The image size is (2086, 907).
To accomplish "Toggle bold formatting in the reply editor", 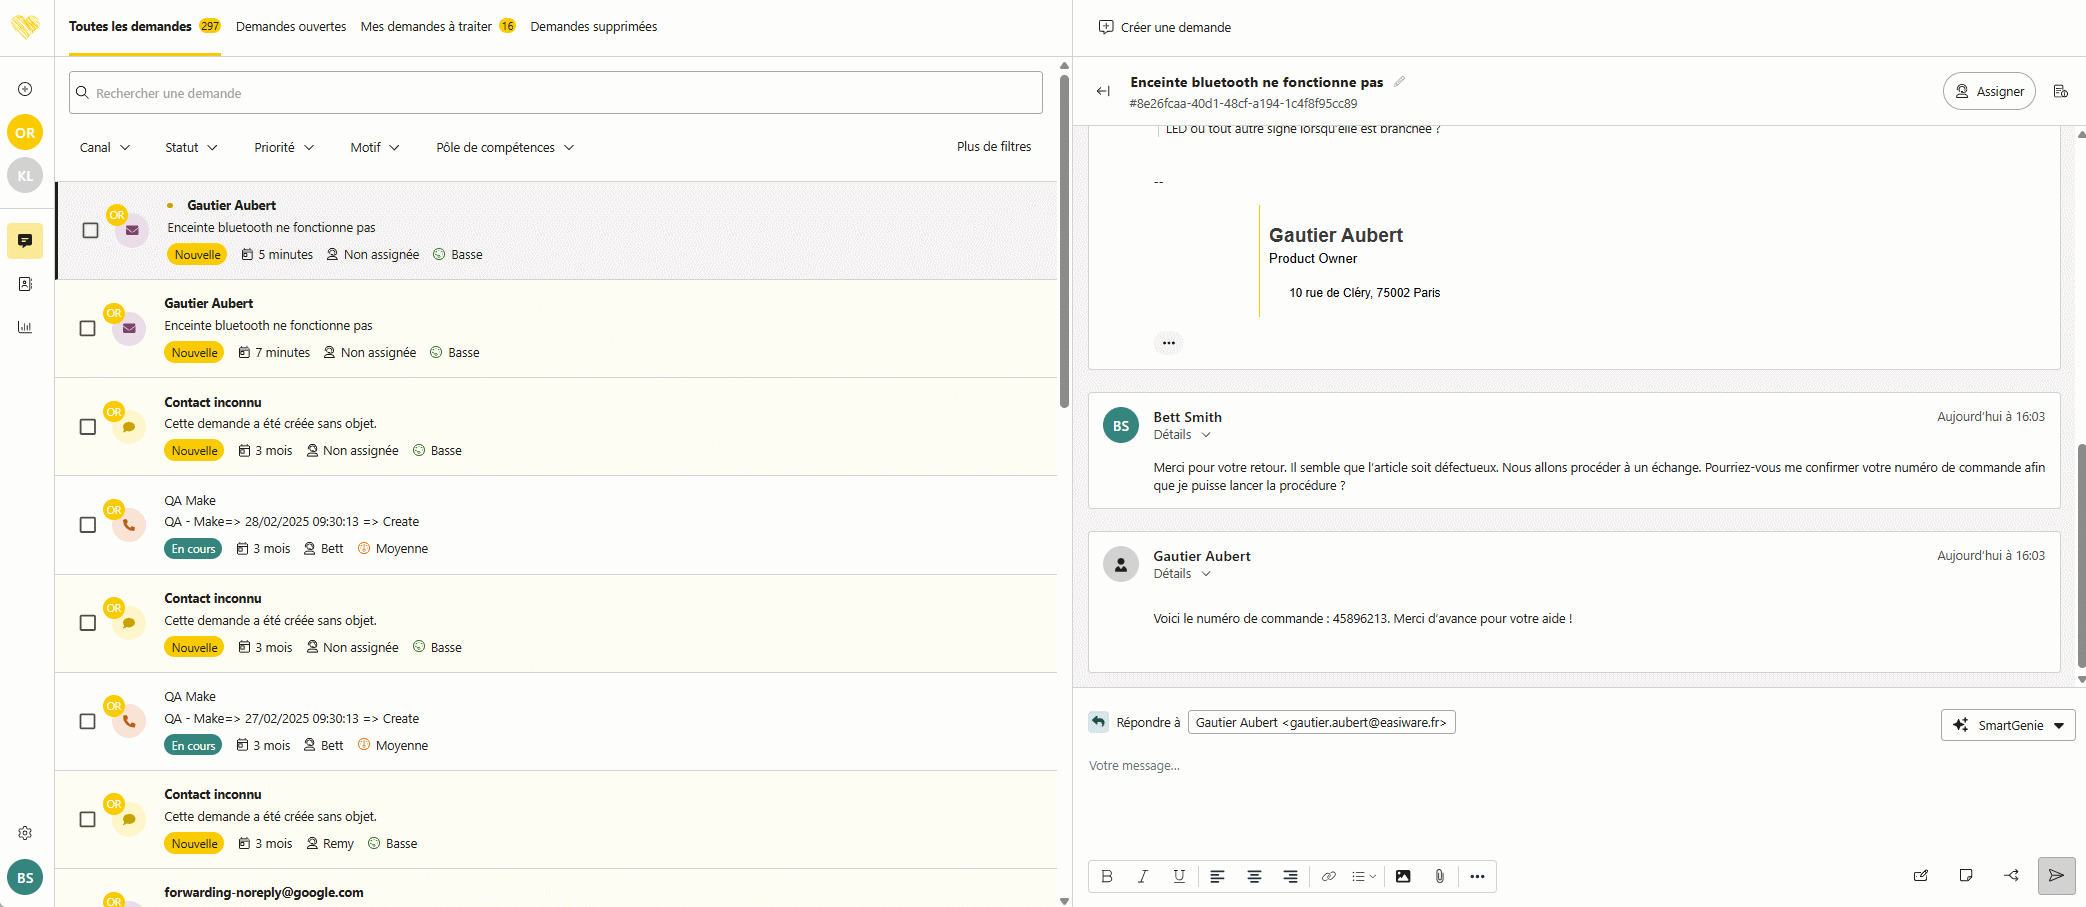I will point(1107,876).
